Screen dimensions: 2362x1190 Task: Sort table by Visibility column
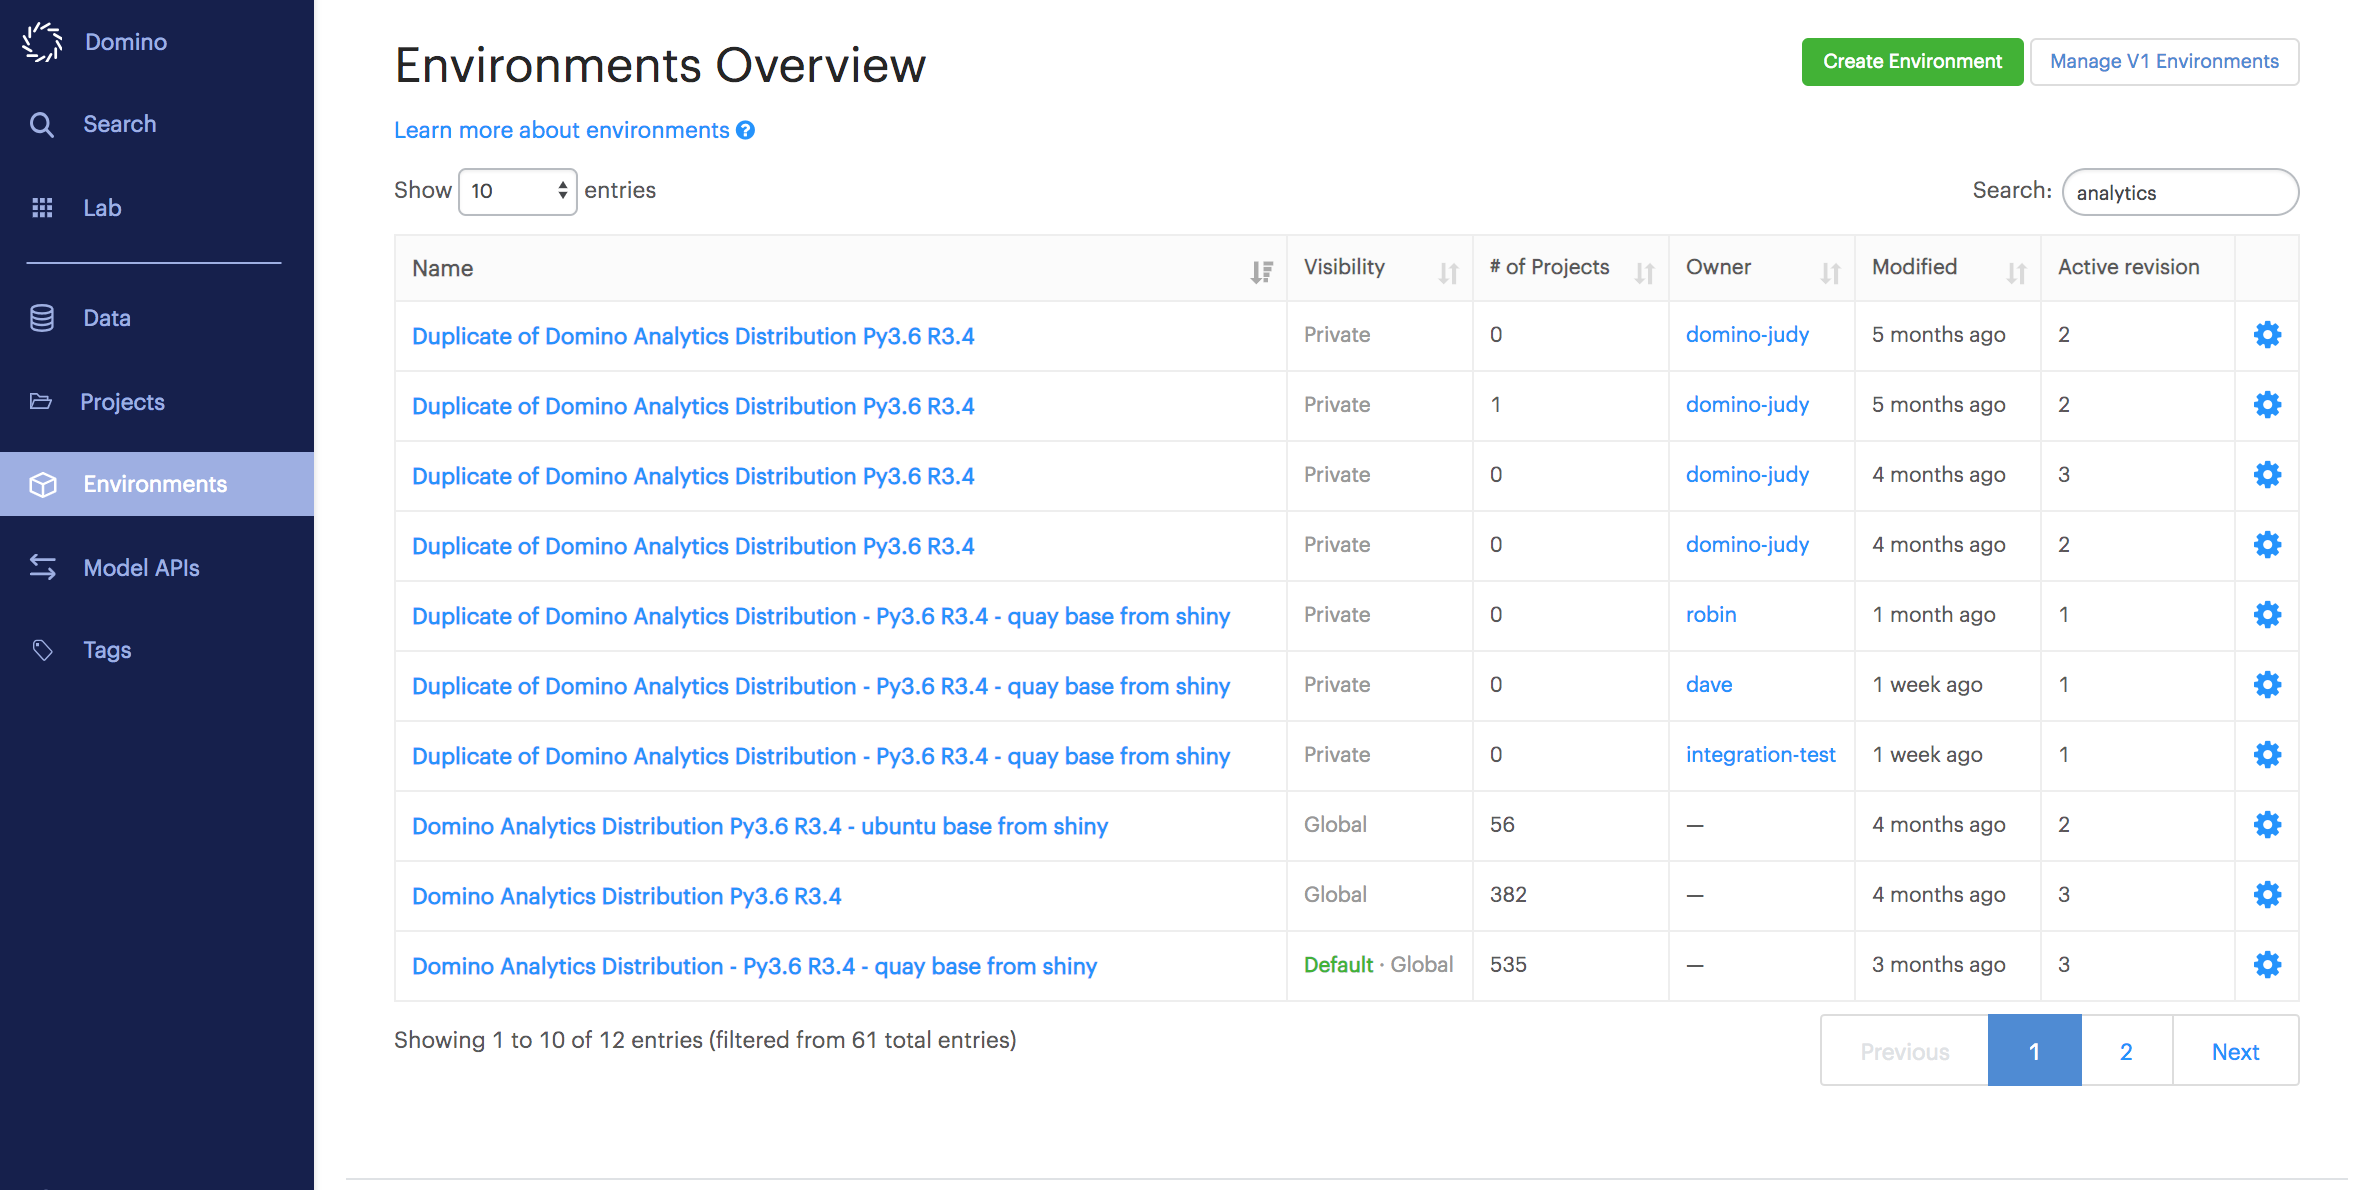point(1380,268)
